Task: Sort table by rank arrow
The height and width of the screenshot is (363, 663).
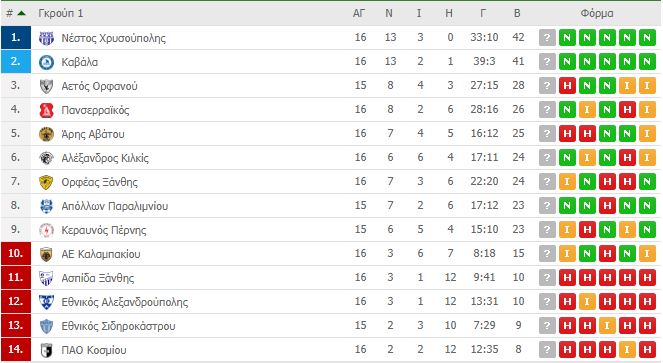Action: click(x=21, y=14)
